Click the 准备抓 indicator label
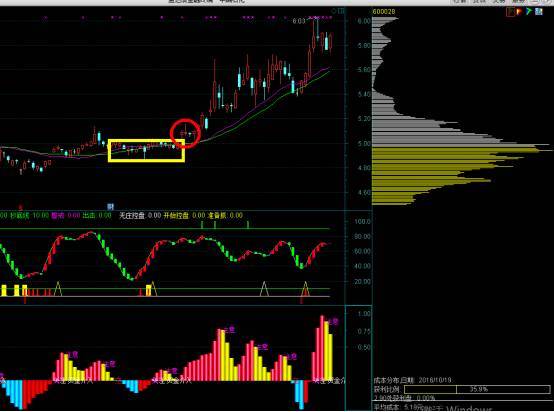 217,215
